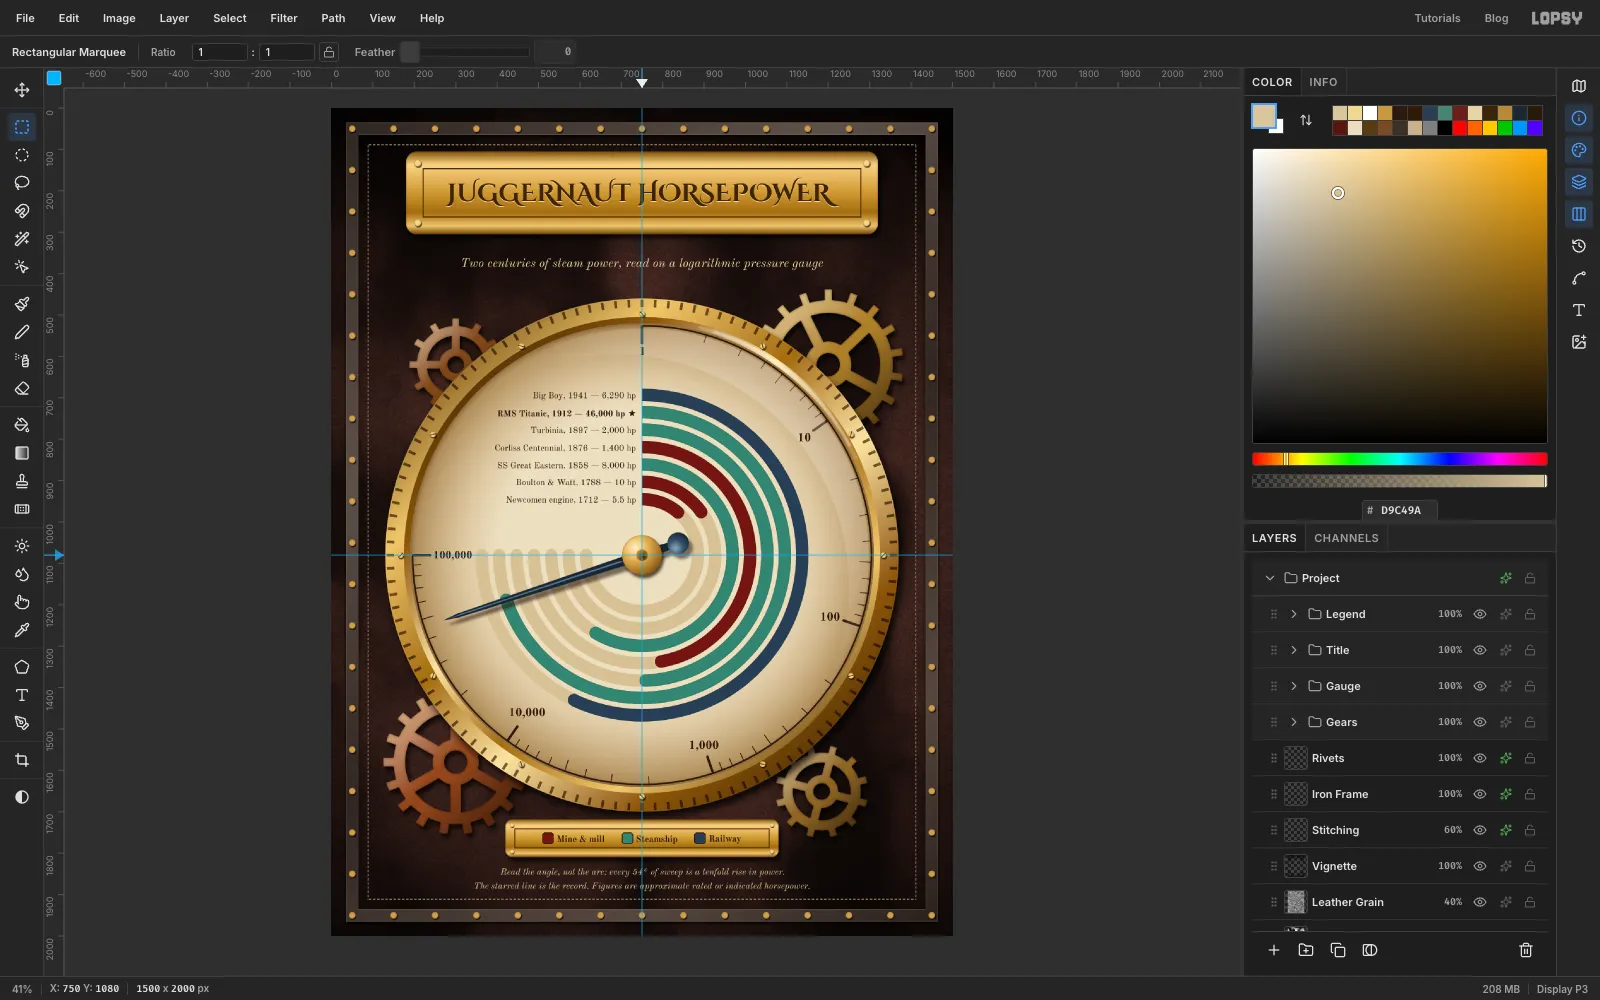This screenshot has height=1000, width=1600.
Task: Click the hex color input field
Action: coord(1400,510)
